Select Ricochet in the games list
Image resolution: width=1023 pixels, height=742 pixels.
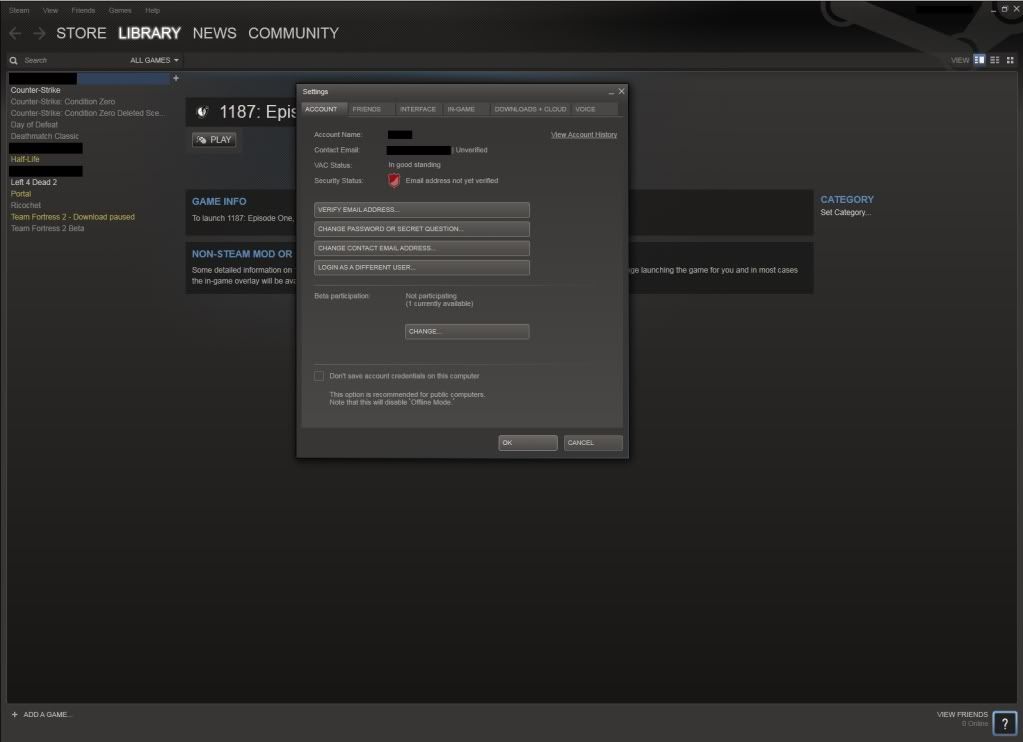coord(25,206)
